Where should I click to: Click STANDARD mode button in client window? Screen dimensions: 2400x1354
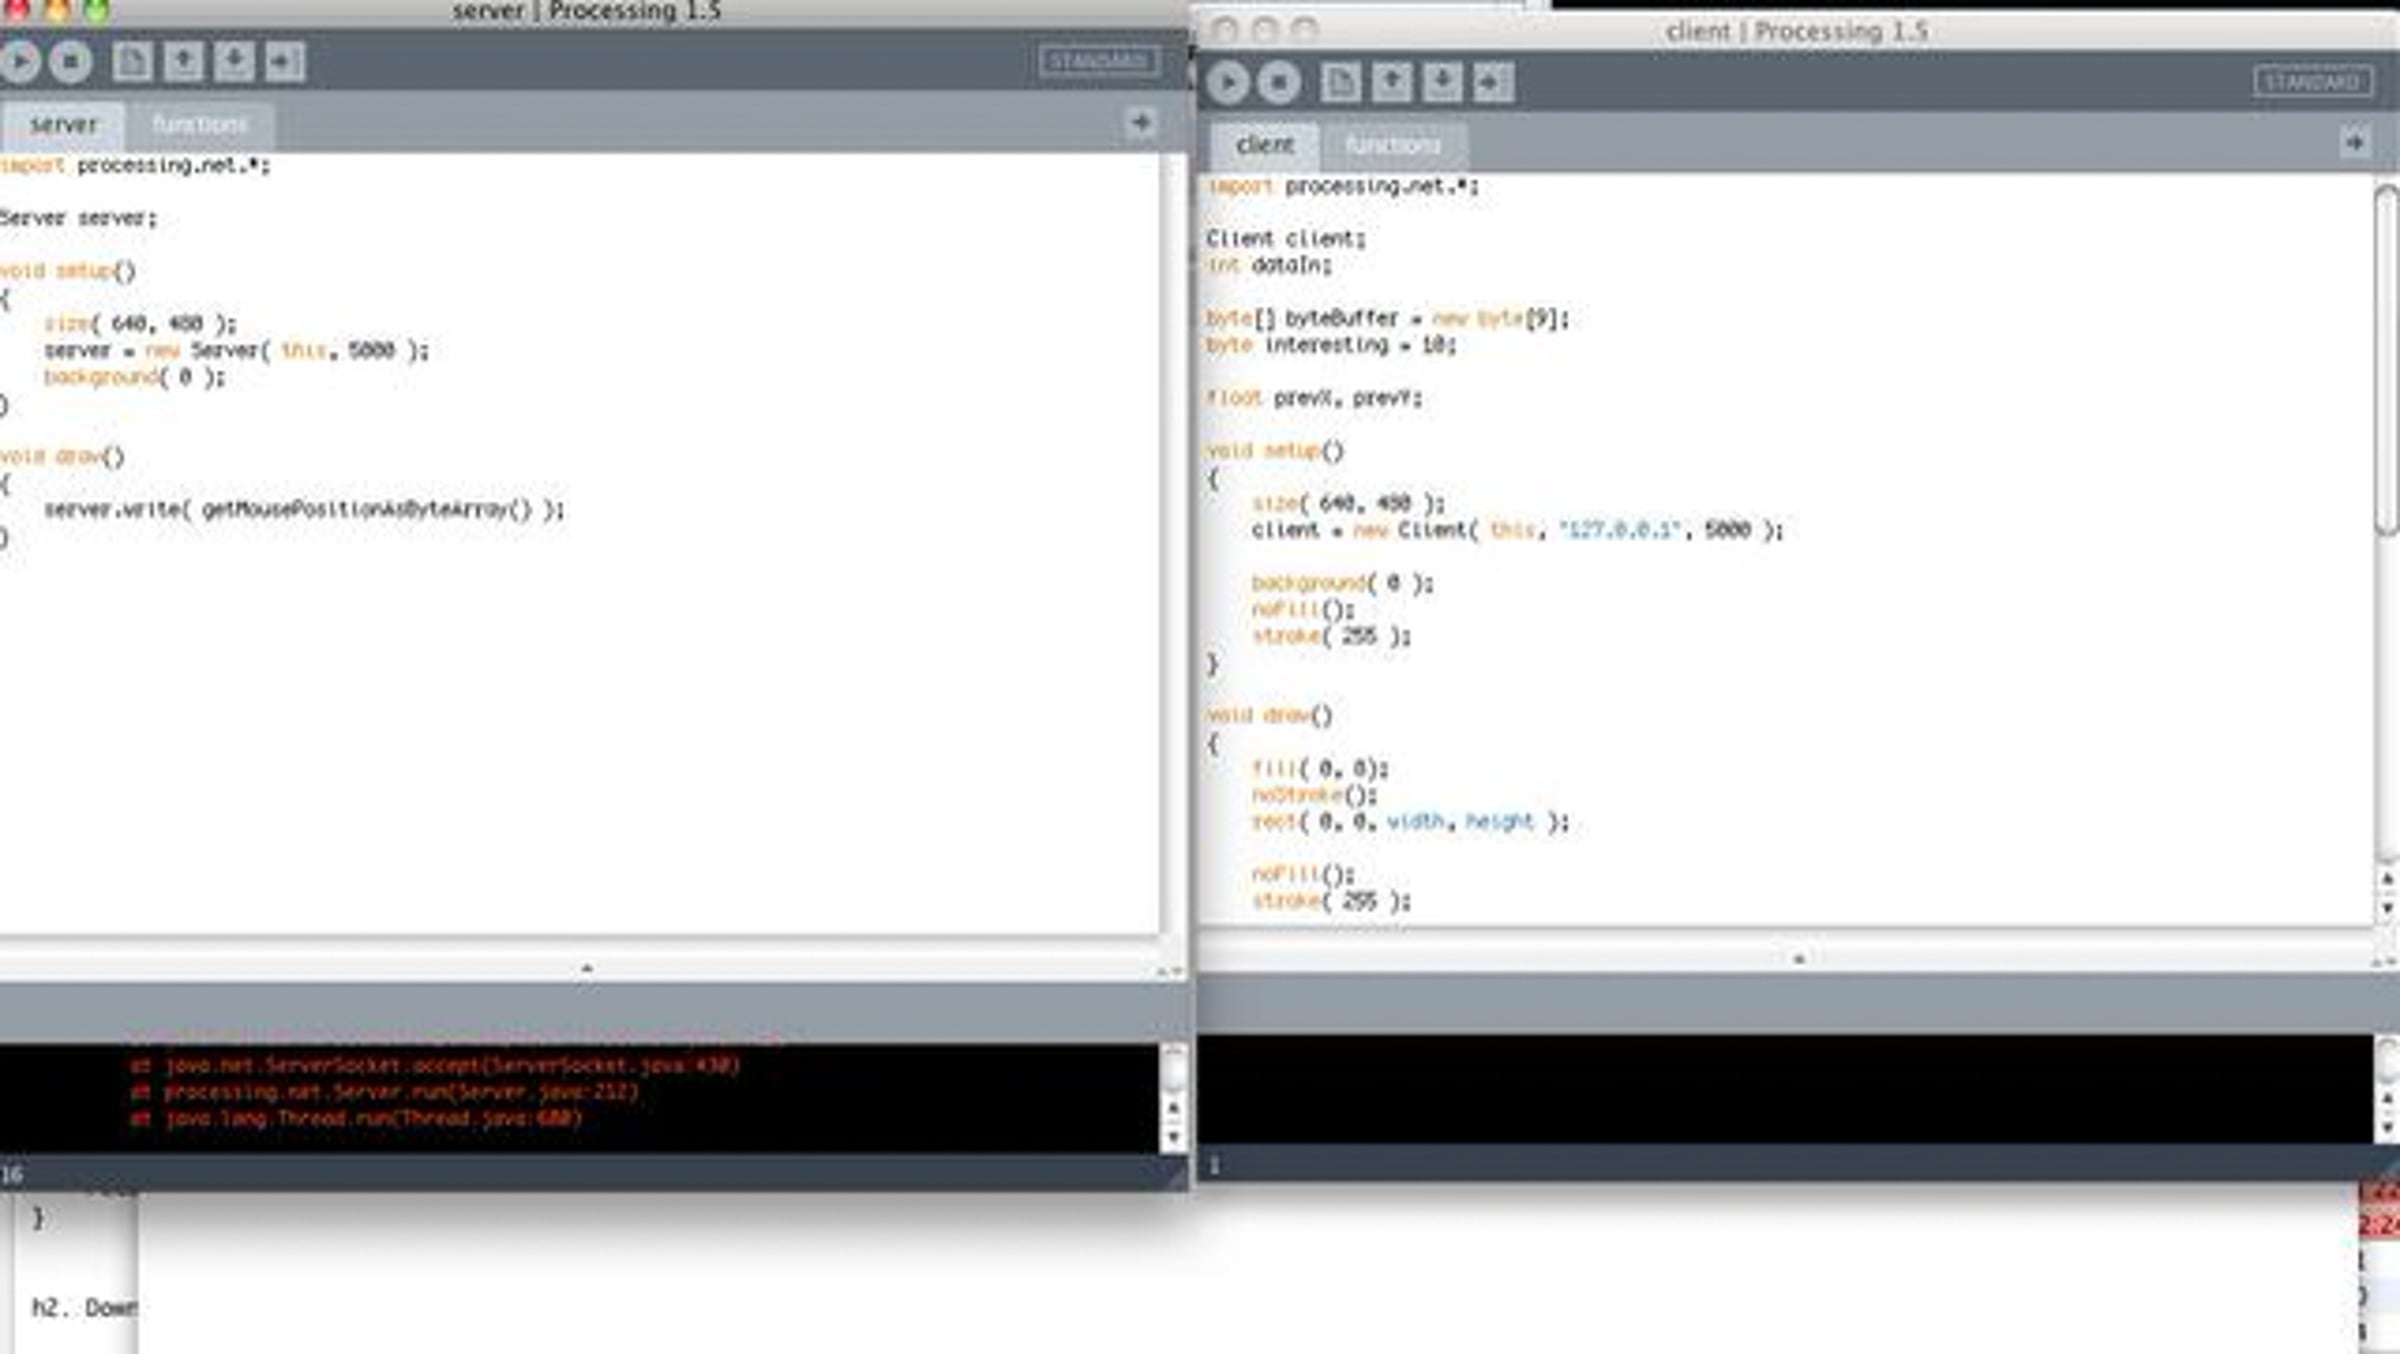tap(2312, 82)
